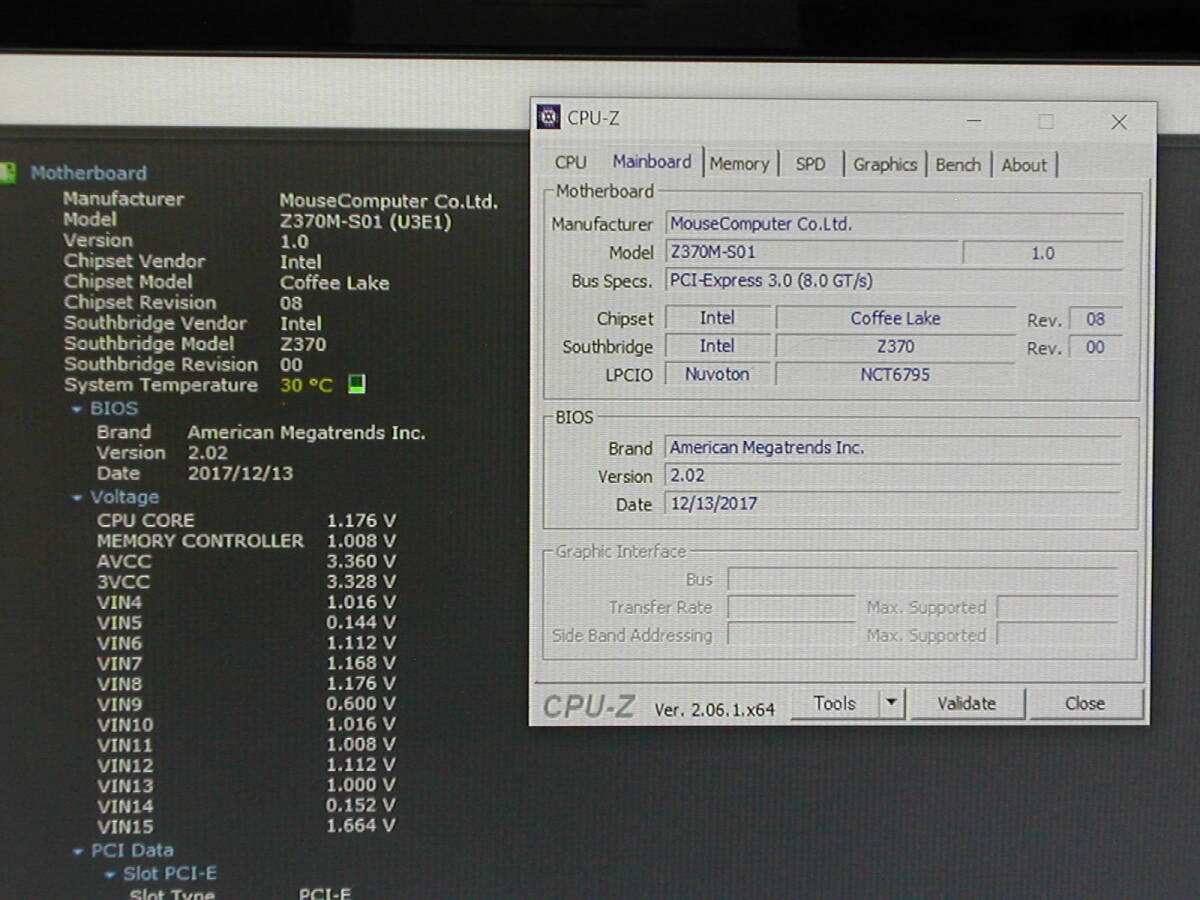The width and height of the screenshot is (1200, 900).
Task: Open the SPD tab
Action: coord(810,164)
